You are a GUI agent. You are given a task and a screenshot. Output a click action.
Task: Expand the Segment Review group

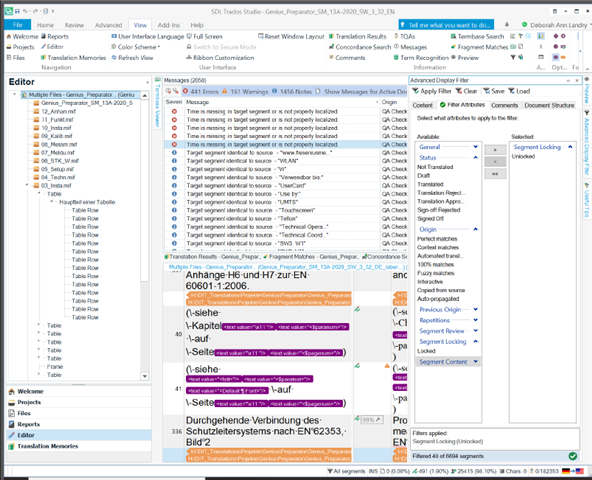click(476, 330)
